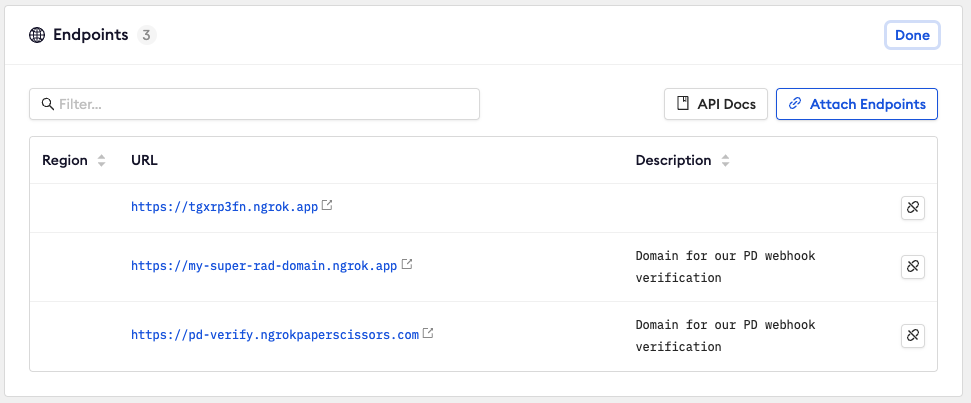Image resolution: width=971 pixels, height=403 pixels.
Task: Open https://my-super-rad-domain.ngrok.app link
Action: point(264,266)
